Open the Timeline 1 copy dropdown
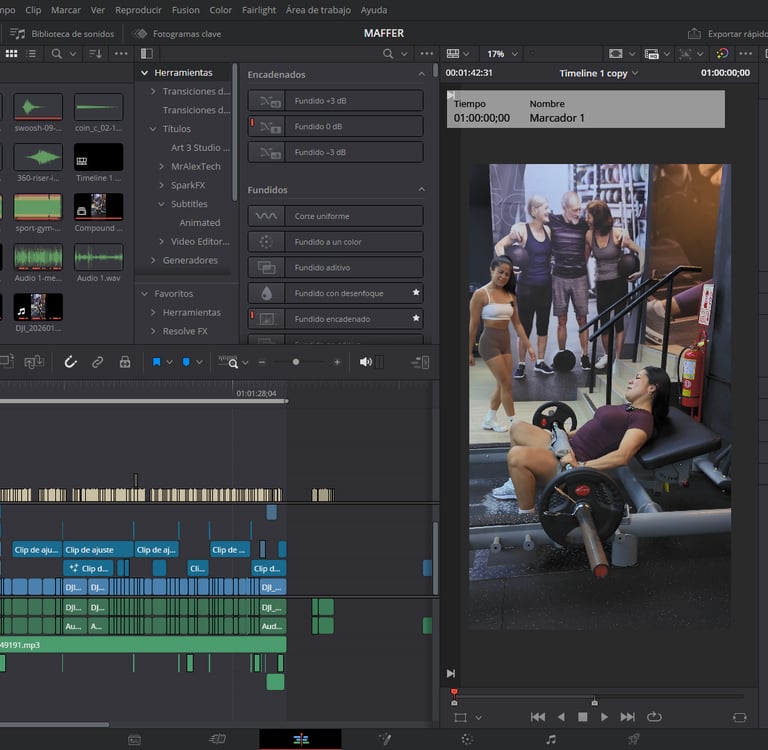Image resolution: width=768 pixels, height=750 pixels. click(x=598, y=73)
